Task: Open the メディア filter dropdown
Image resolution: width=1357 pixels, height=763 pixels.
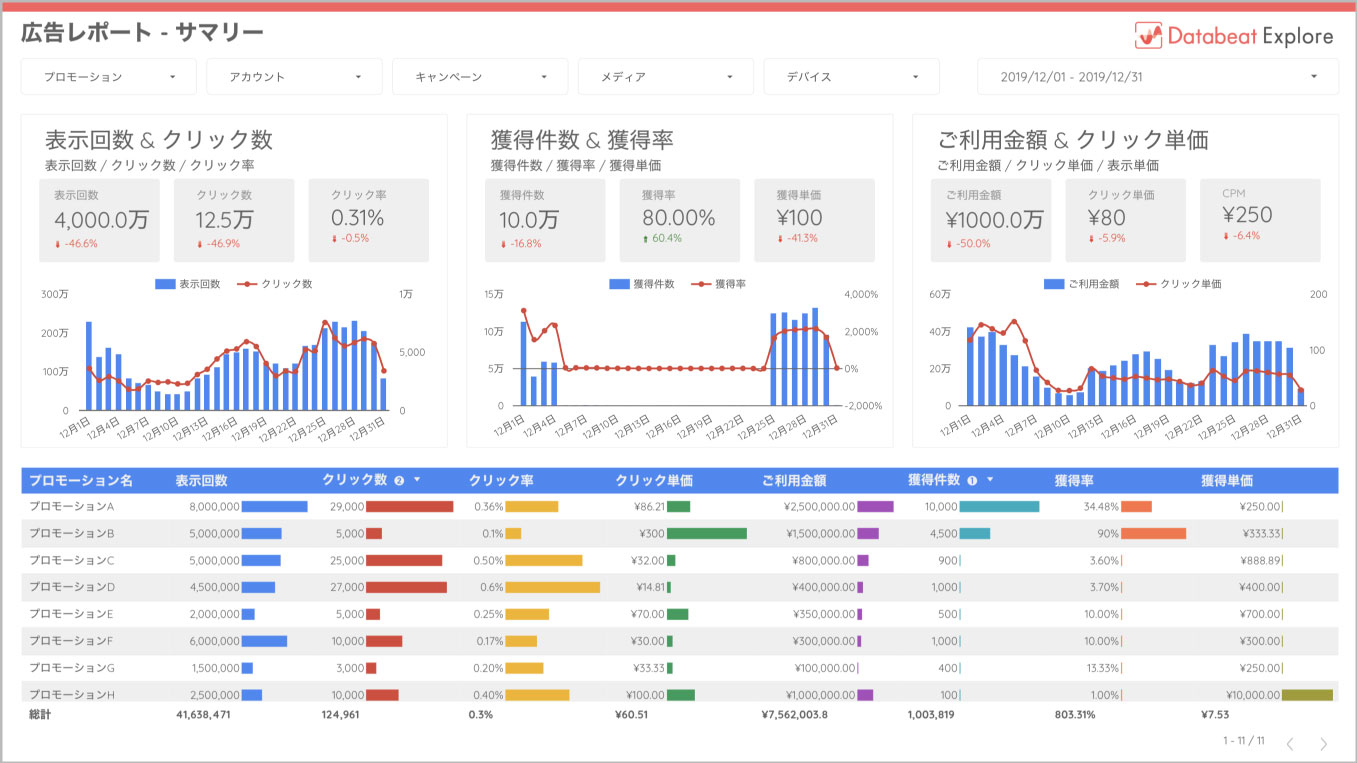Action: pyautogui.click(x=666, y=77)
